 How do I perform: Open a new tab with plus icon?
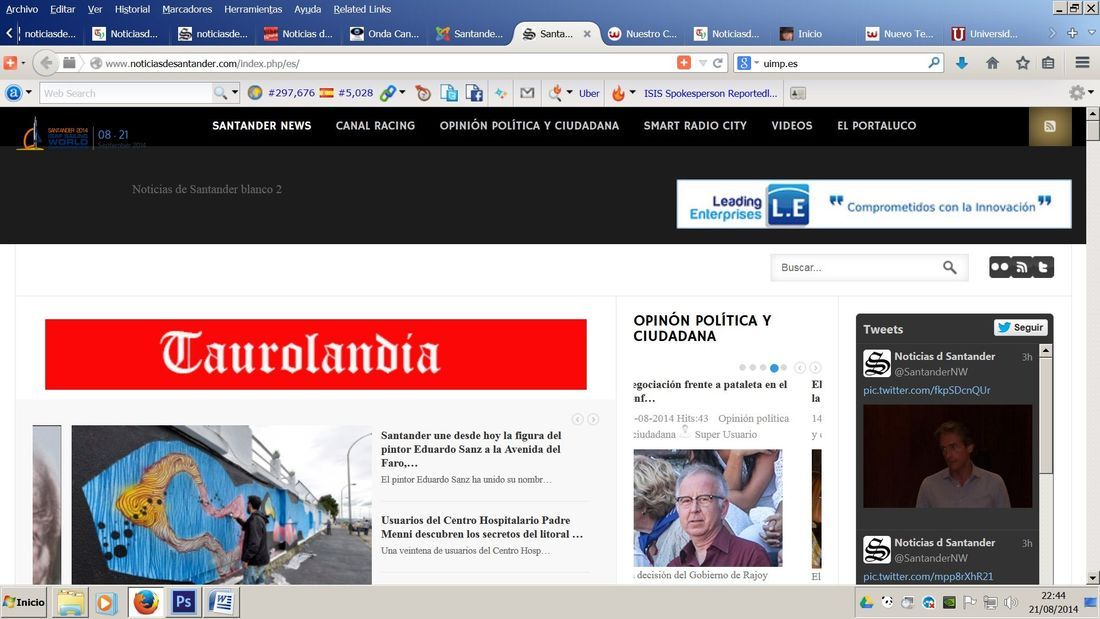tap(1072, 33)
